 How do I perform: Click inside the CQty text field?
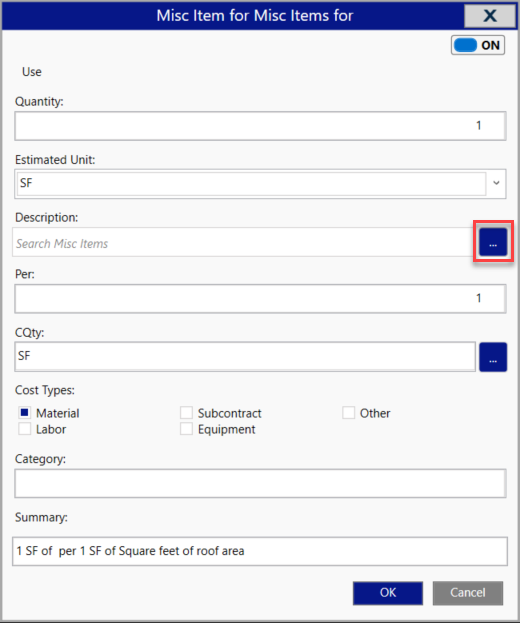245,357
